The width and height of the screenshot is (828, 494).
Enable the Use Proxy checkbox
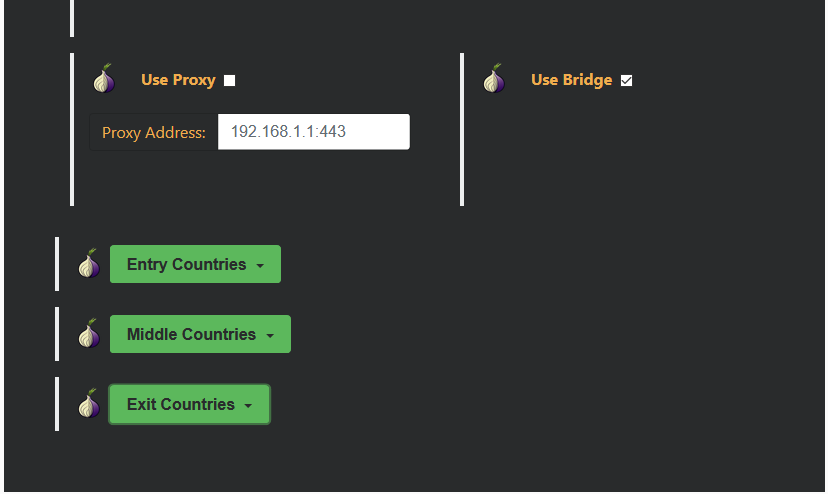[x=230, y=81]
